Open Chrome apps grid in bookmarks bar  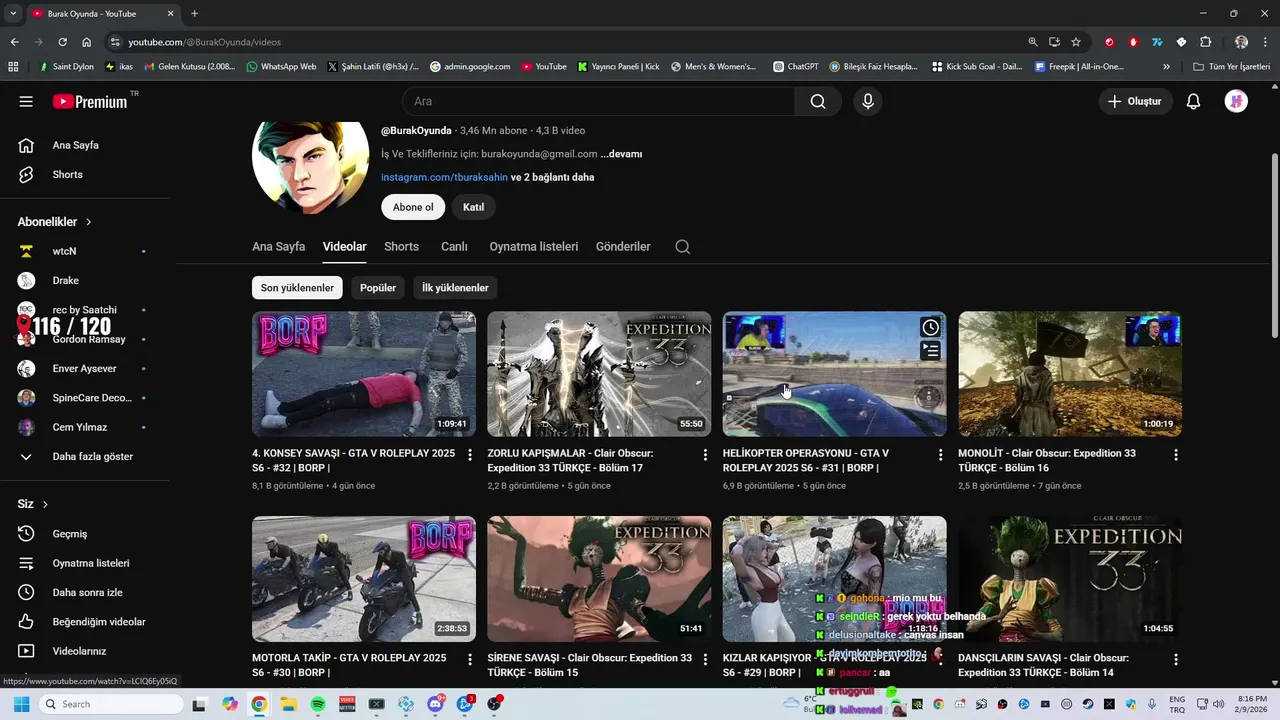(13, 67)
